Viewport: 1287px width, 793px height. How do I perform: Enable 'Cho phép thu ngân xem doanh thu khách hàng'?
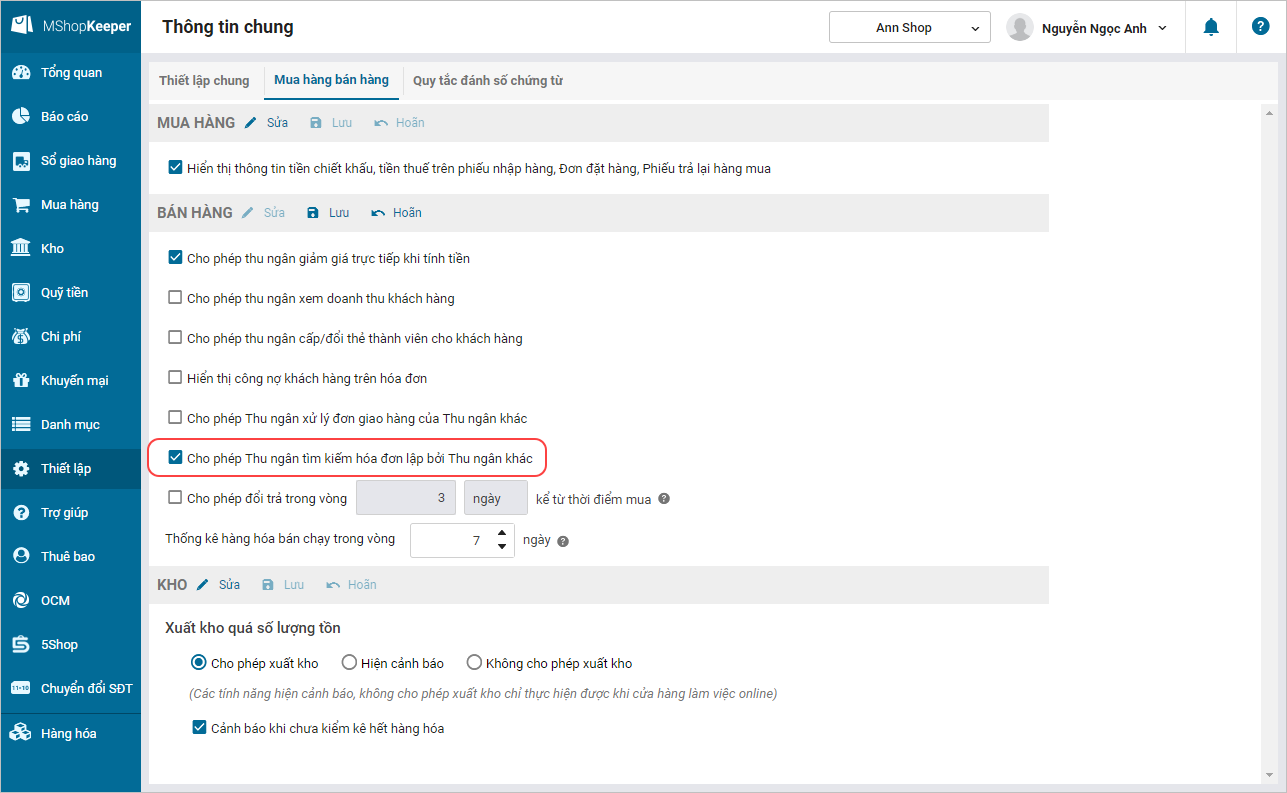pos(176,298)
